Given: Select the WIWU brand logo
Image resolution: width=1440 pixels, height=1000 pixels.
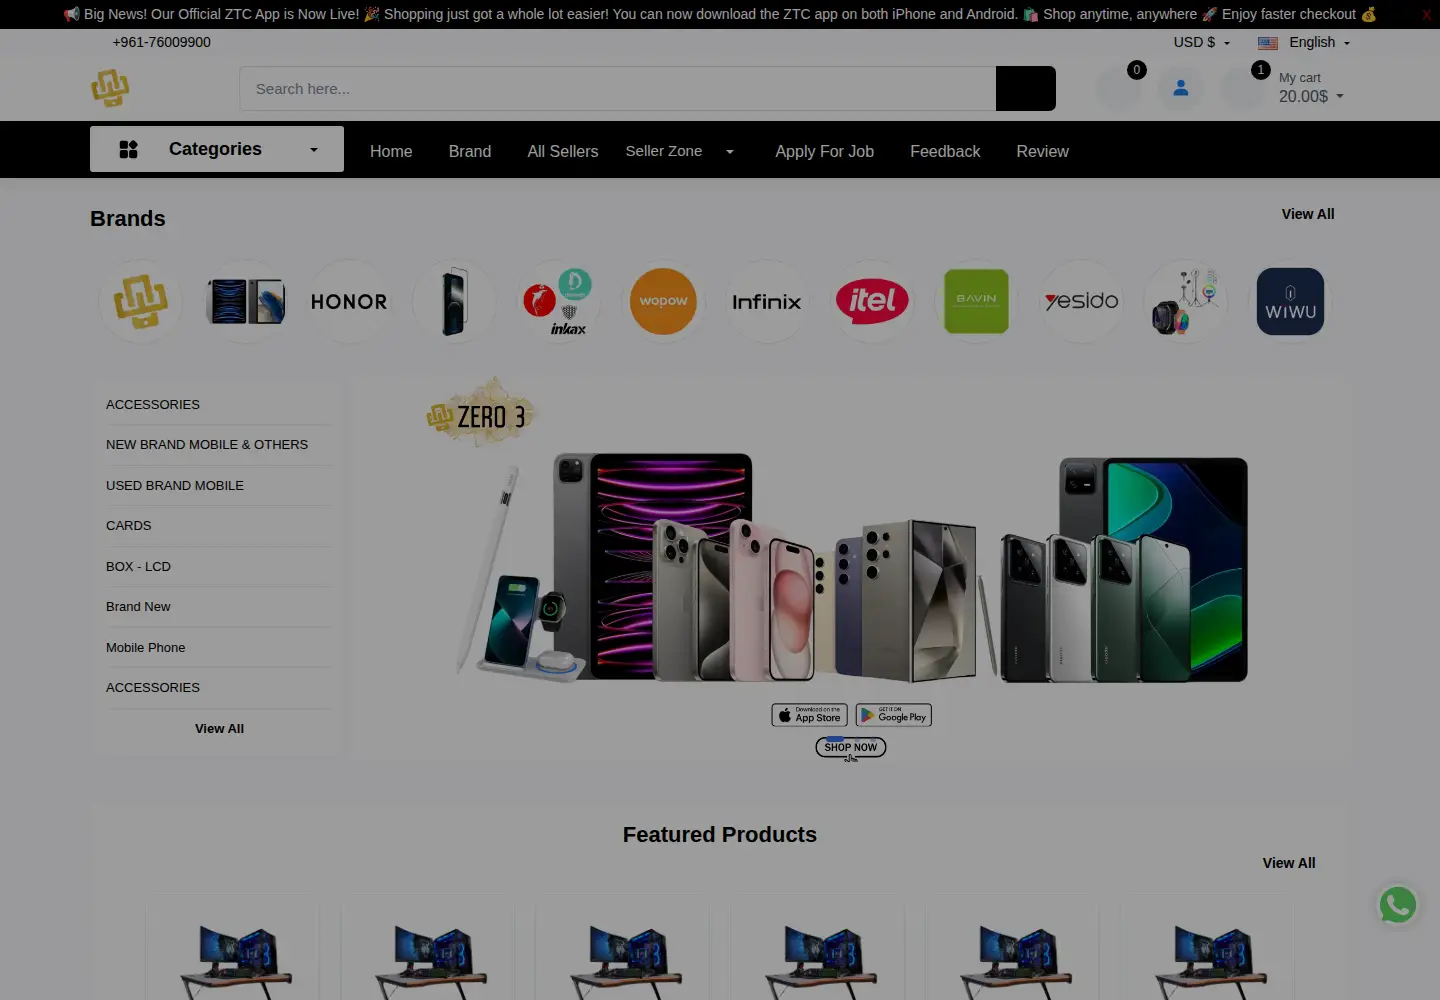Looking at the screenshot, I should [x=1290, y=301].
